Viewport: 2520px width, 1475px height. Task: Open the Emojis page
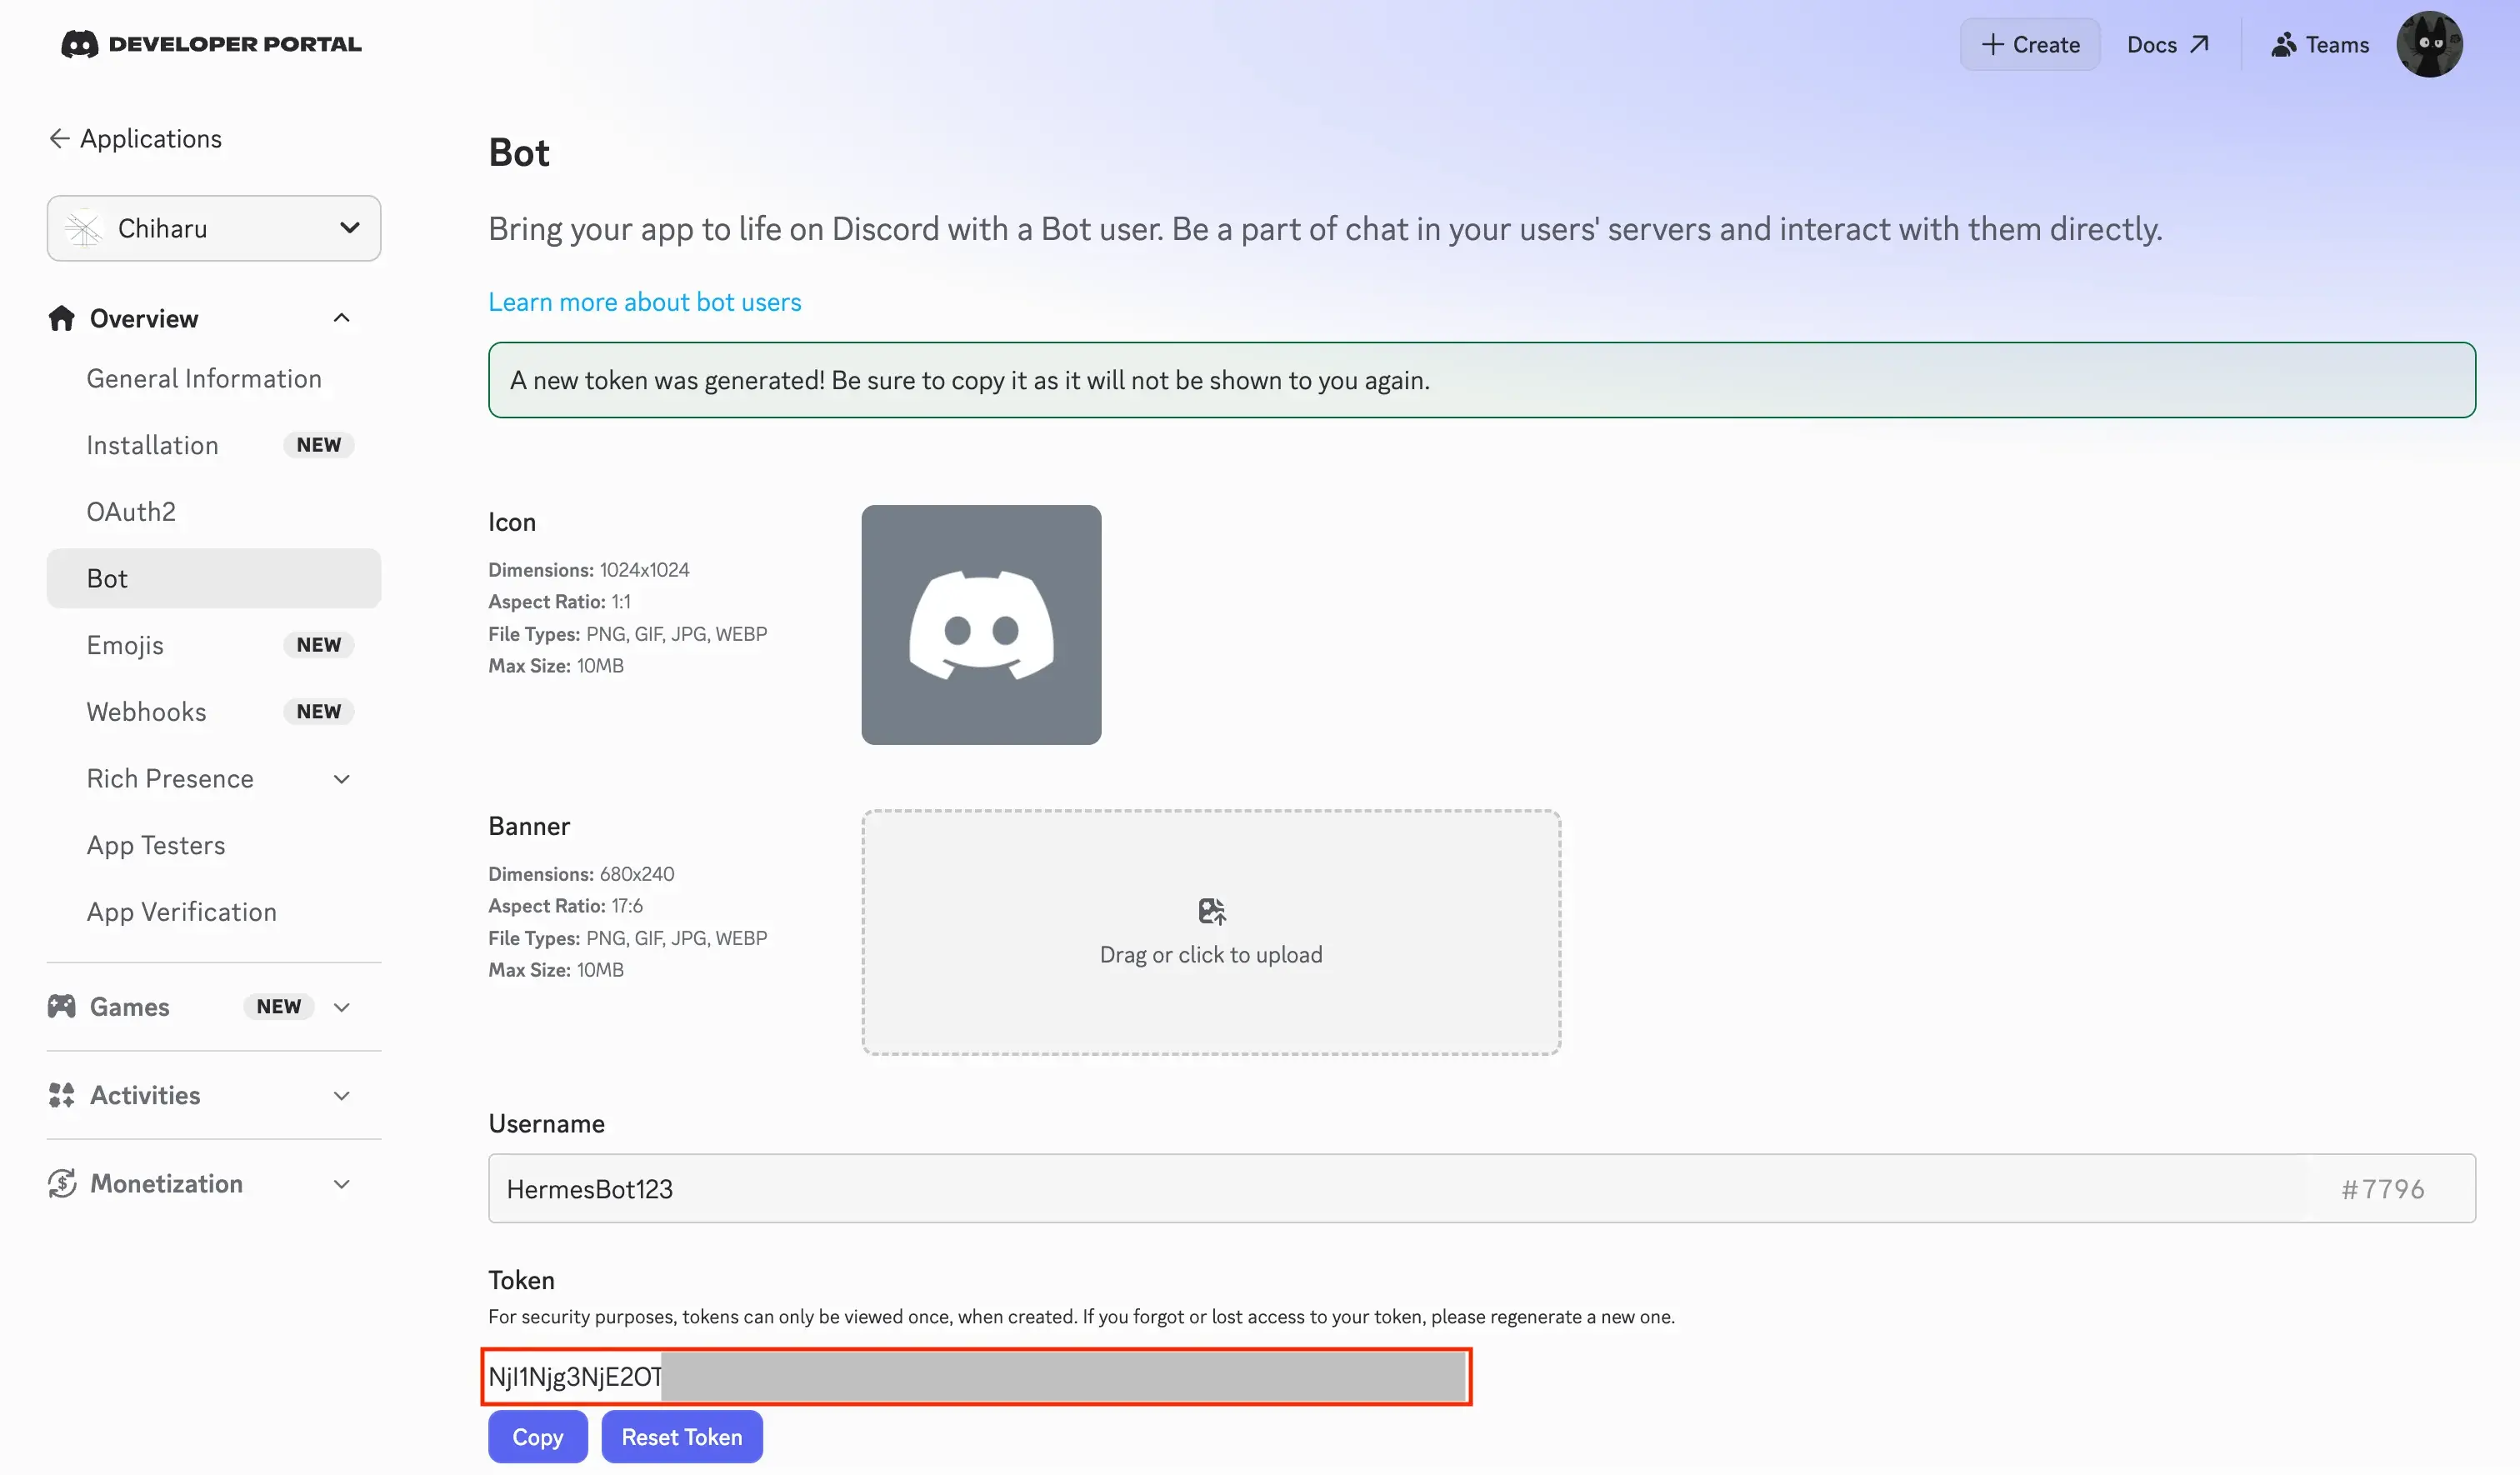[x=125, y=645]
